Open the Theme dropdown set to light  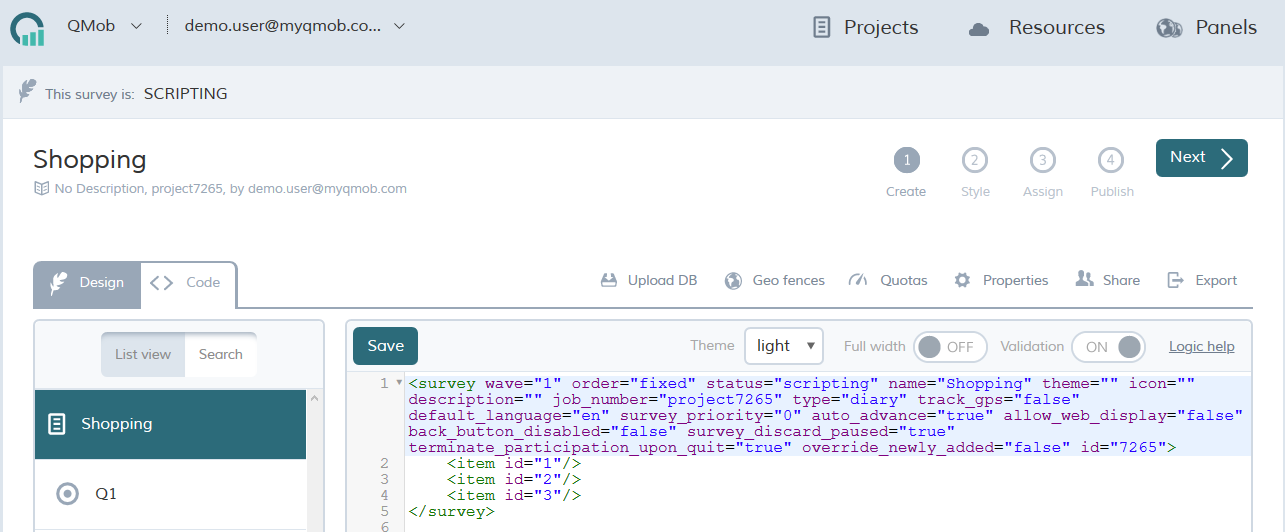click(x=784, y=346)
